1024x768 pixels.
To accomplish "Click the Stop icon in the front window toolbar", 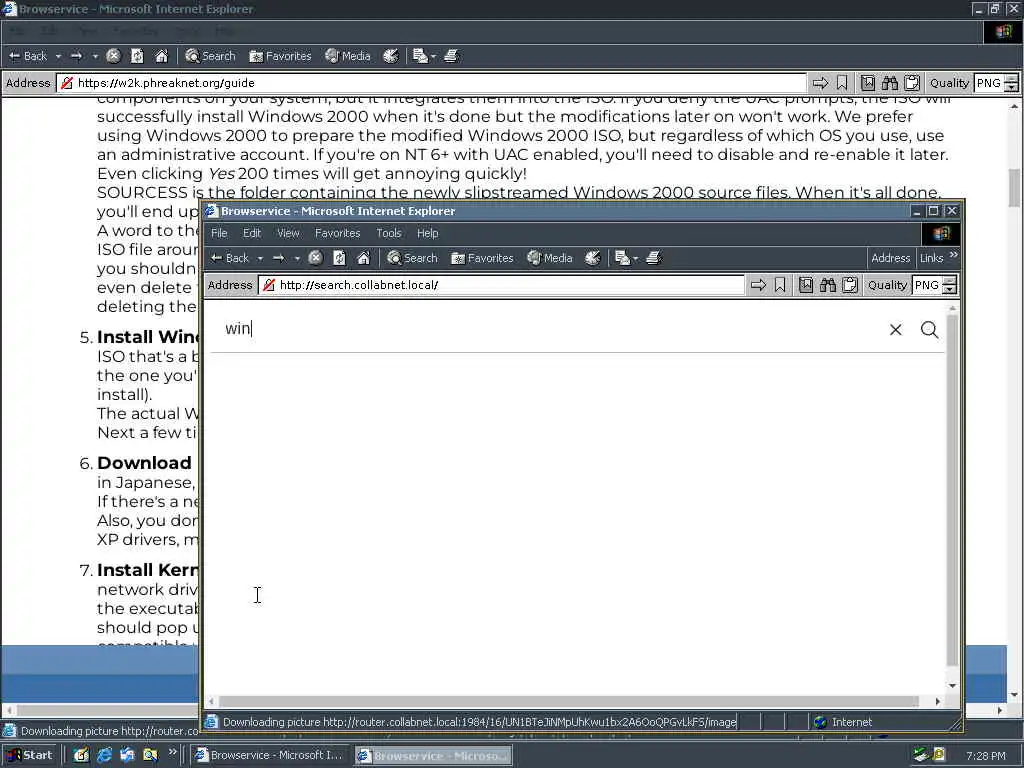I will 315,258.
